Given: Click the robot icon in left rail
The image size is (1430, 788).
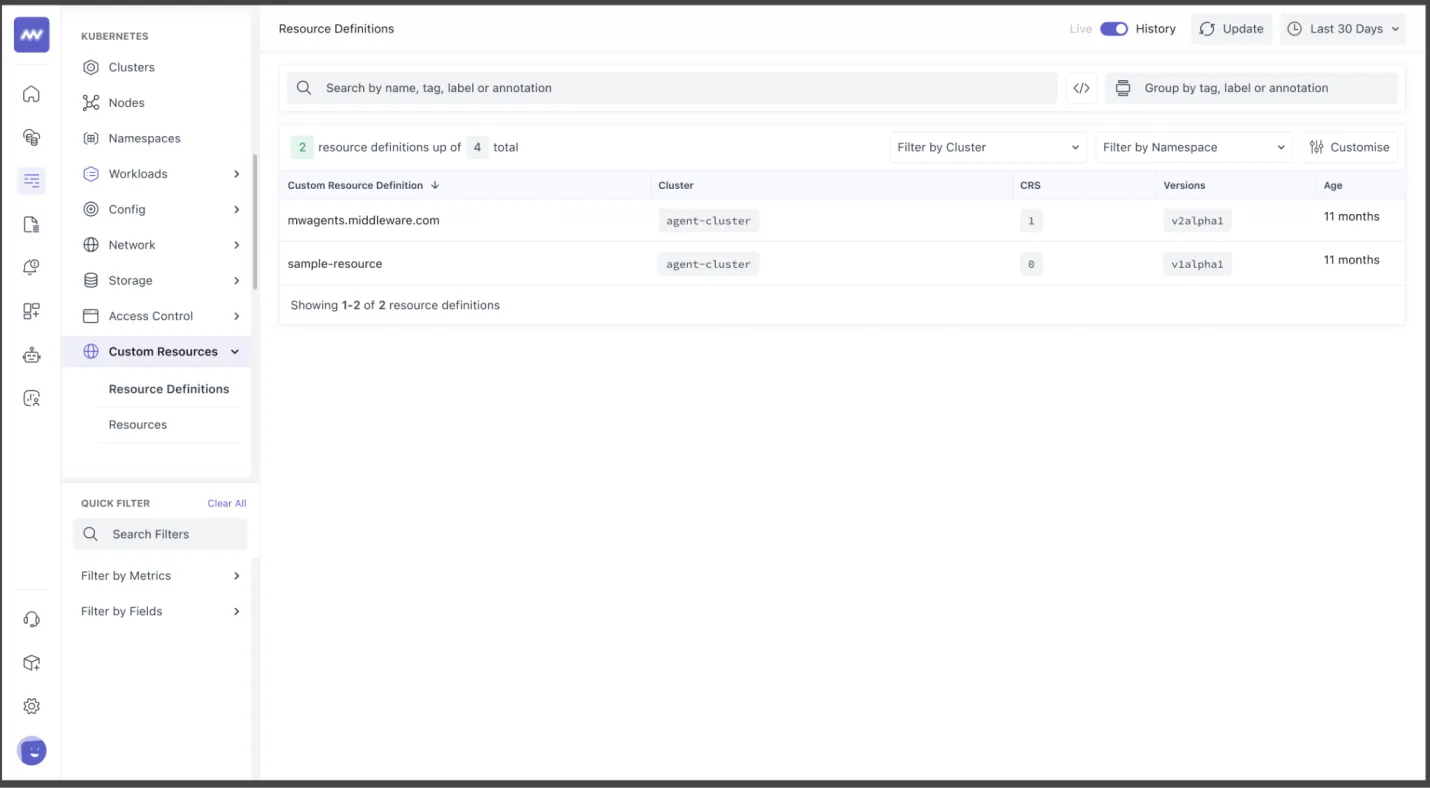Looking at the screenshot, I should [32, 355].
